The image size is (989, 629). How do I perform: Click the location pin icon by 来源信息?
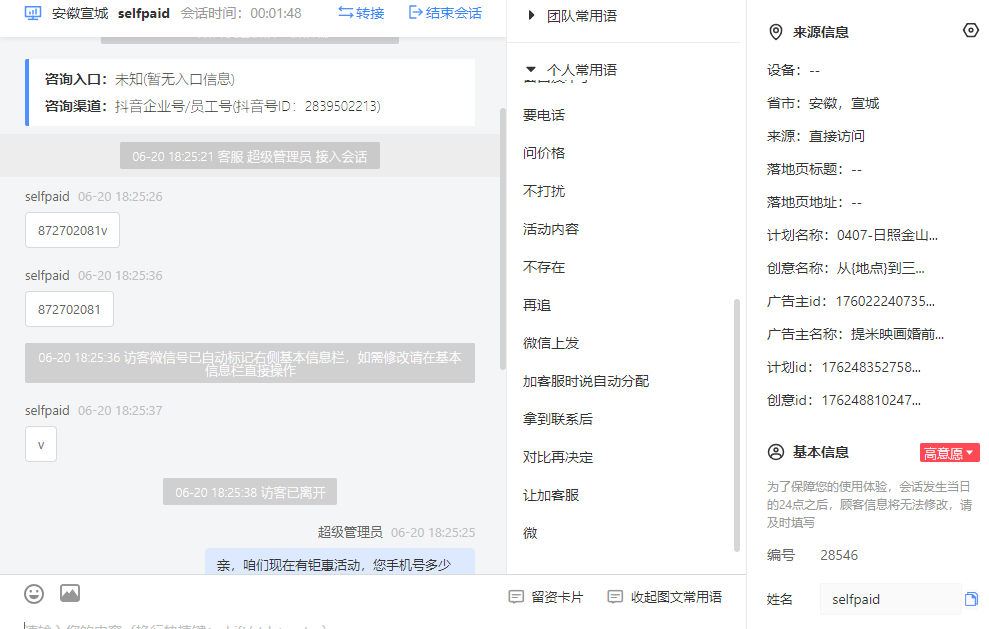pos(776,32)
